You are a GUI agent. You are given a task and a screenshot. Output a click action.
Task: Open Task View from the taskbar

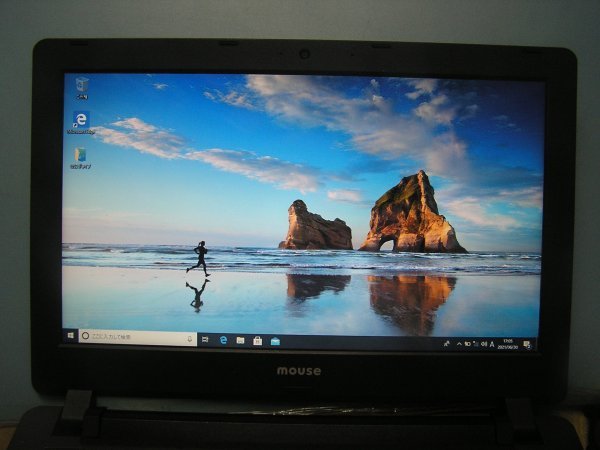(x=205, y=339)
